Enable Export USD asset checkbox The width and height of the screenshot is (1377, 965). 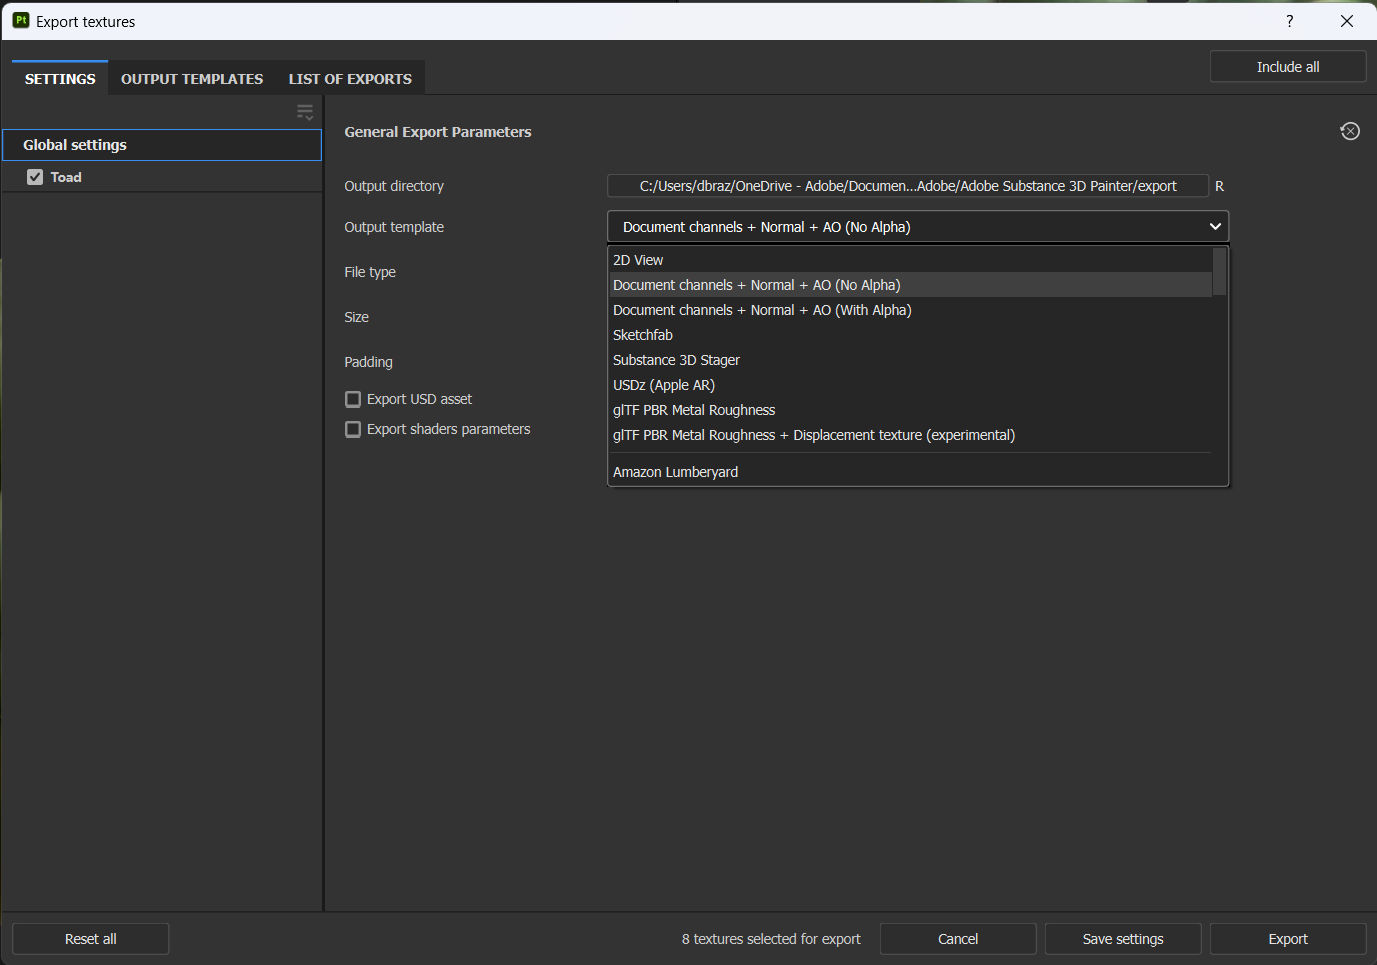[353, 399]
